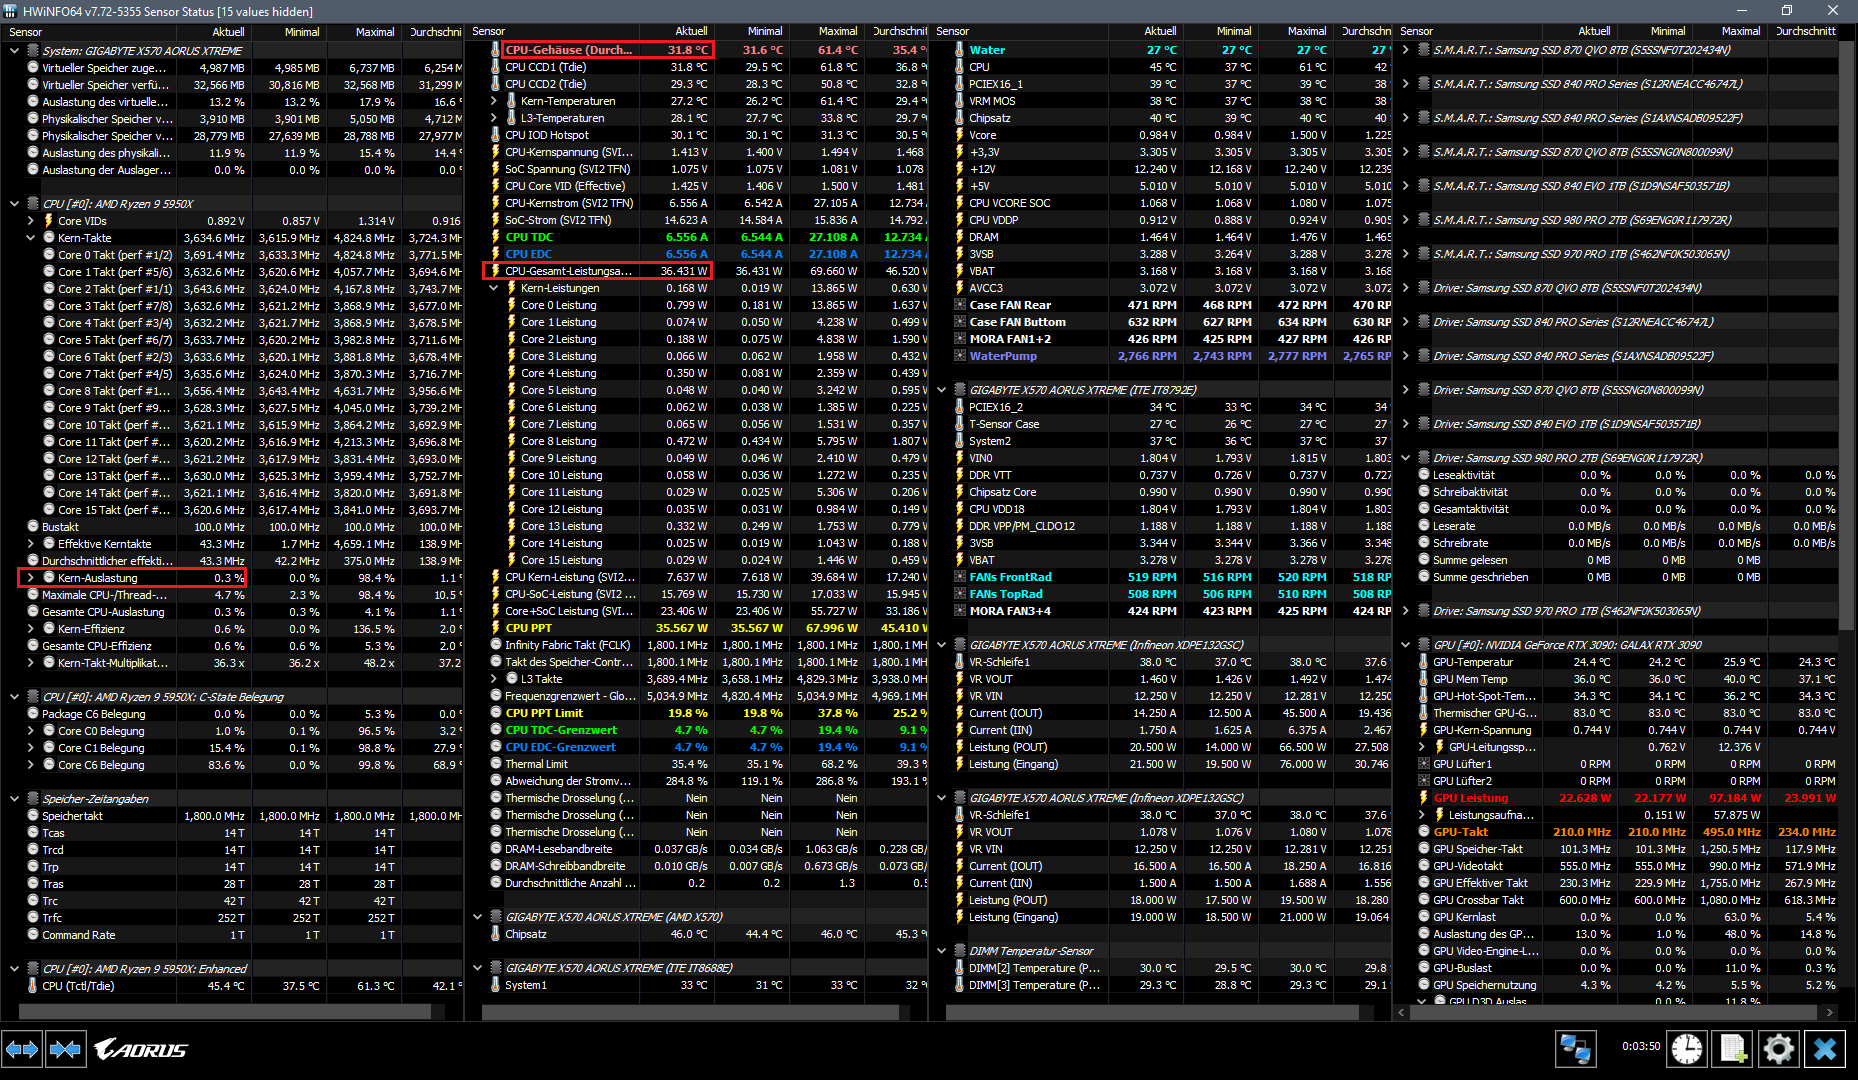
Task: Click the clock icon beside Bustakt
Action: click(x=33, y=527)
